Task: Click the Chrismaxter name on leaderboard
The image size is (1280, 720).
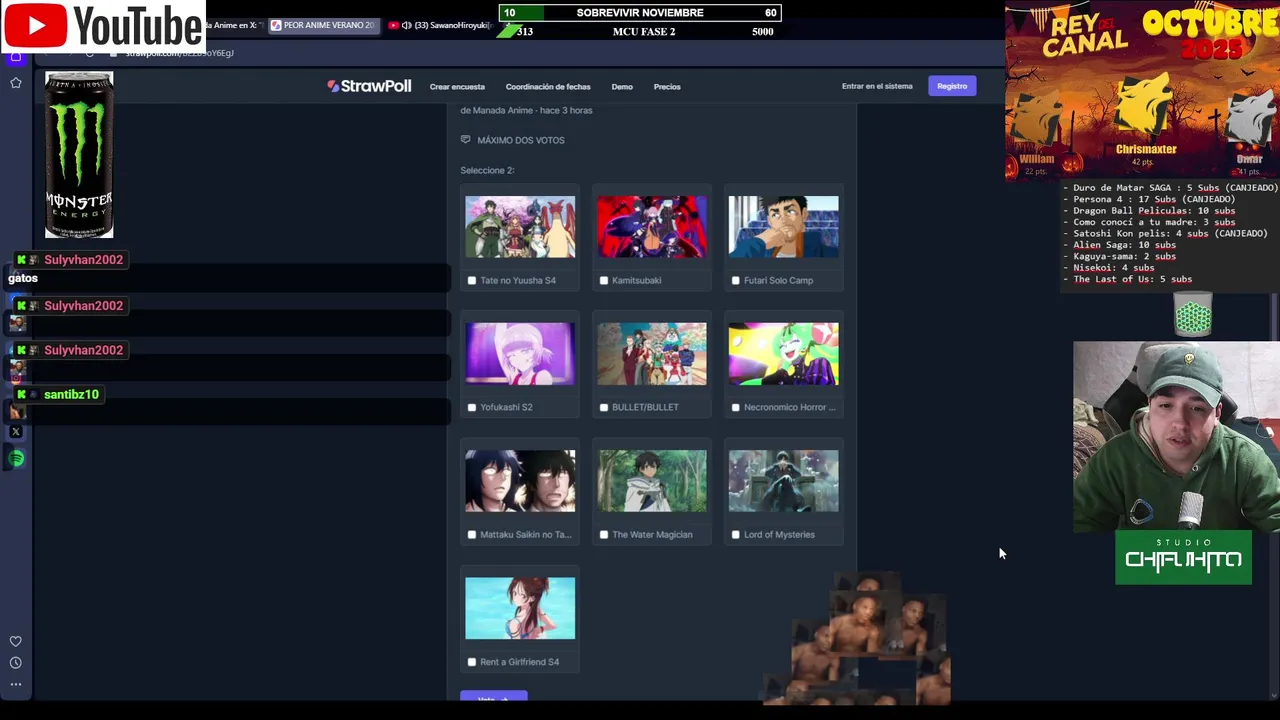Action: pos(1146,149)
